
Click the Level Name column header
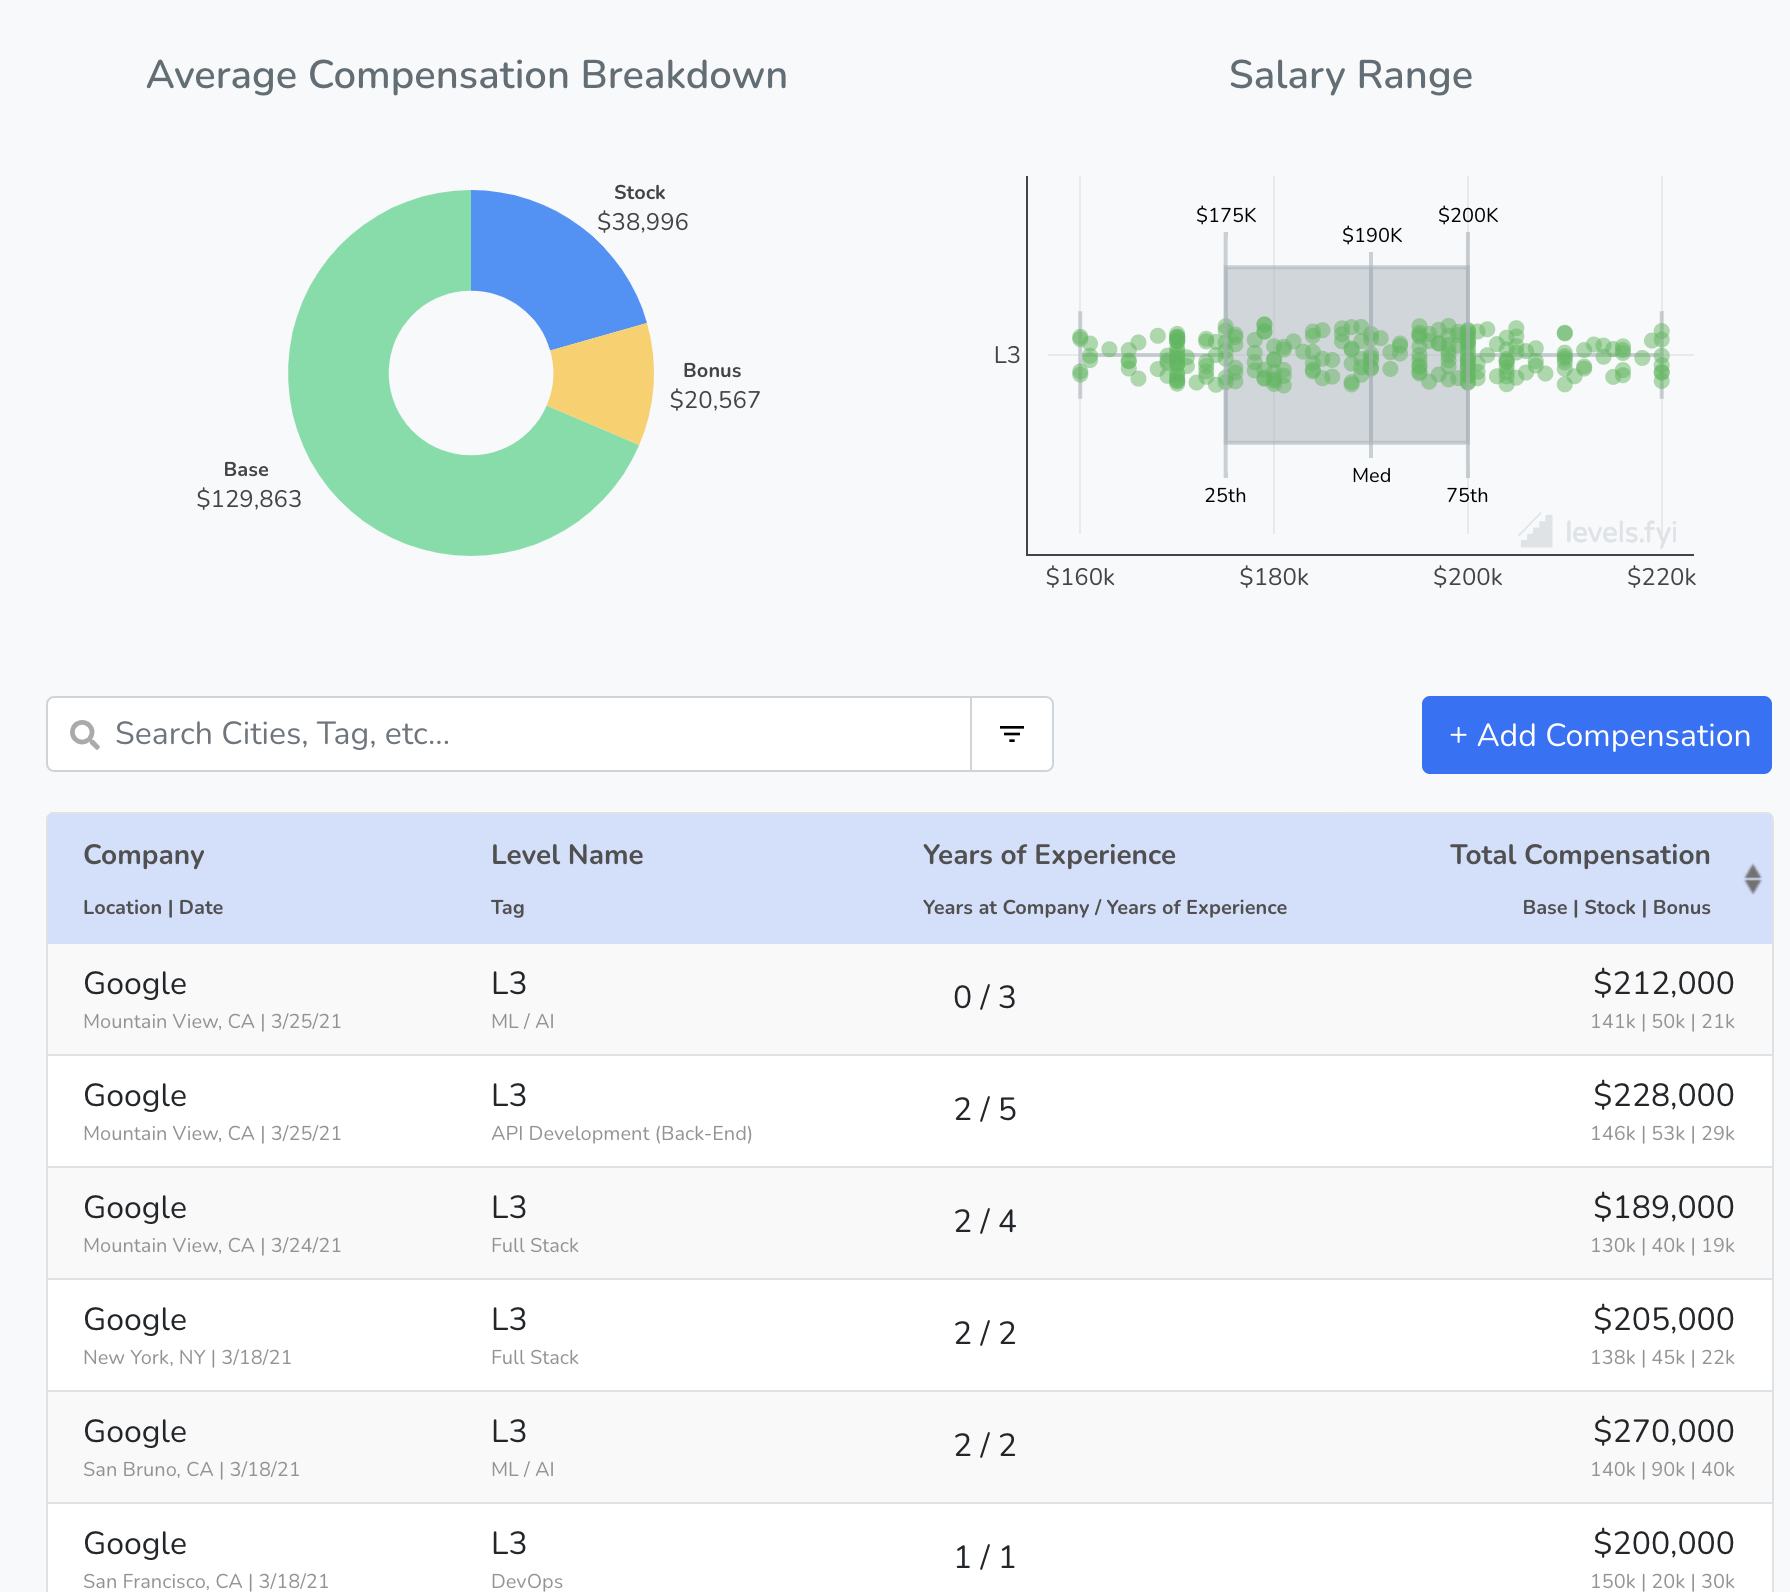(567, 855)
